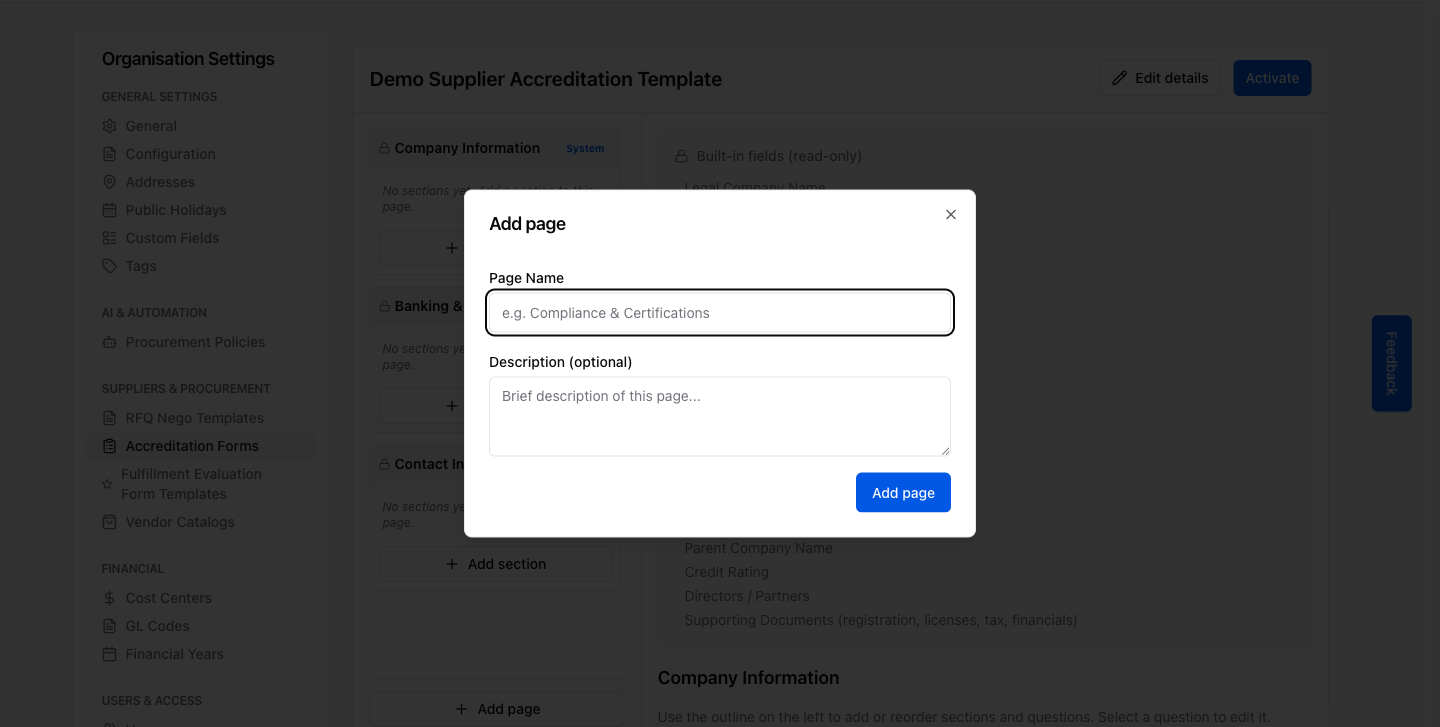Click the Financial Years calendar icon
The image size is (1440, 727).
109,654
